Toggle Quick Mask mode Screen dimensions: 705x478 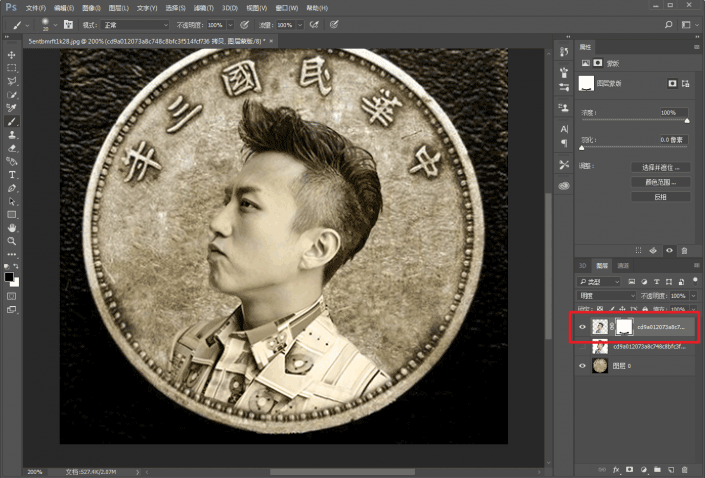12,296
